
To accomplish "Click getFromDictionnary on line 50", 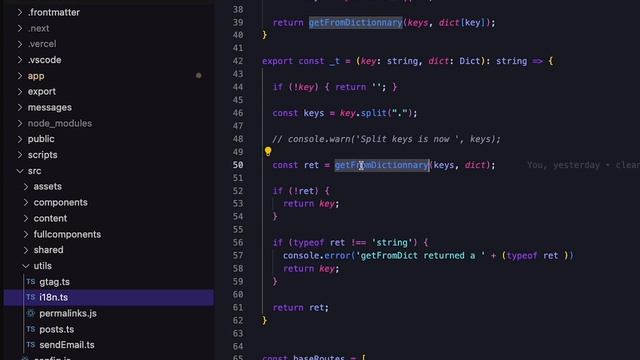I will [382, 165].
